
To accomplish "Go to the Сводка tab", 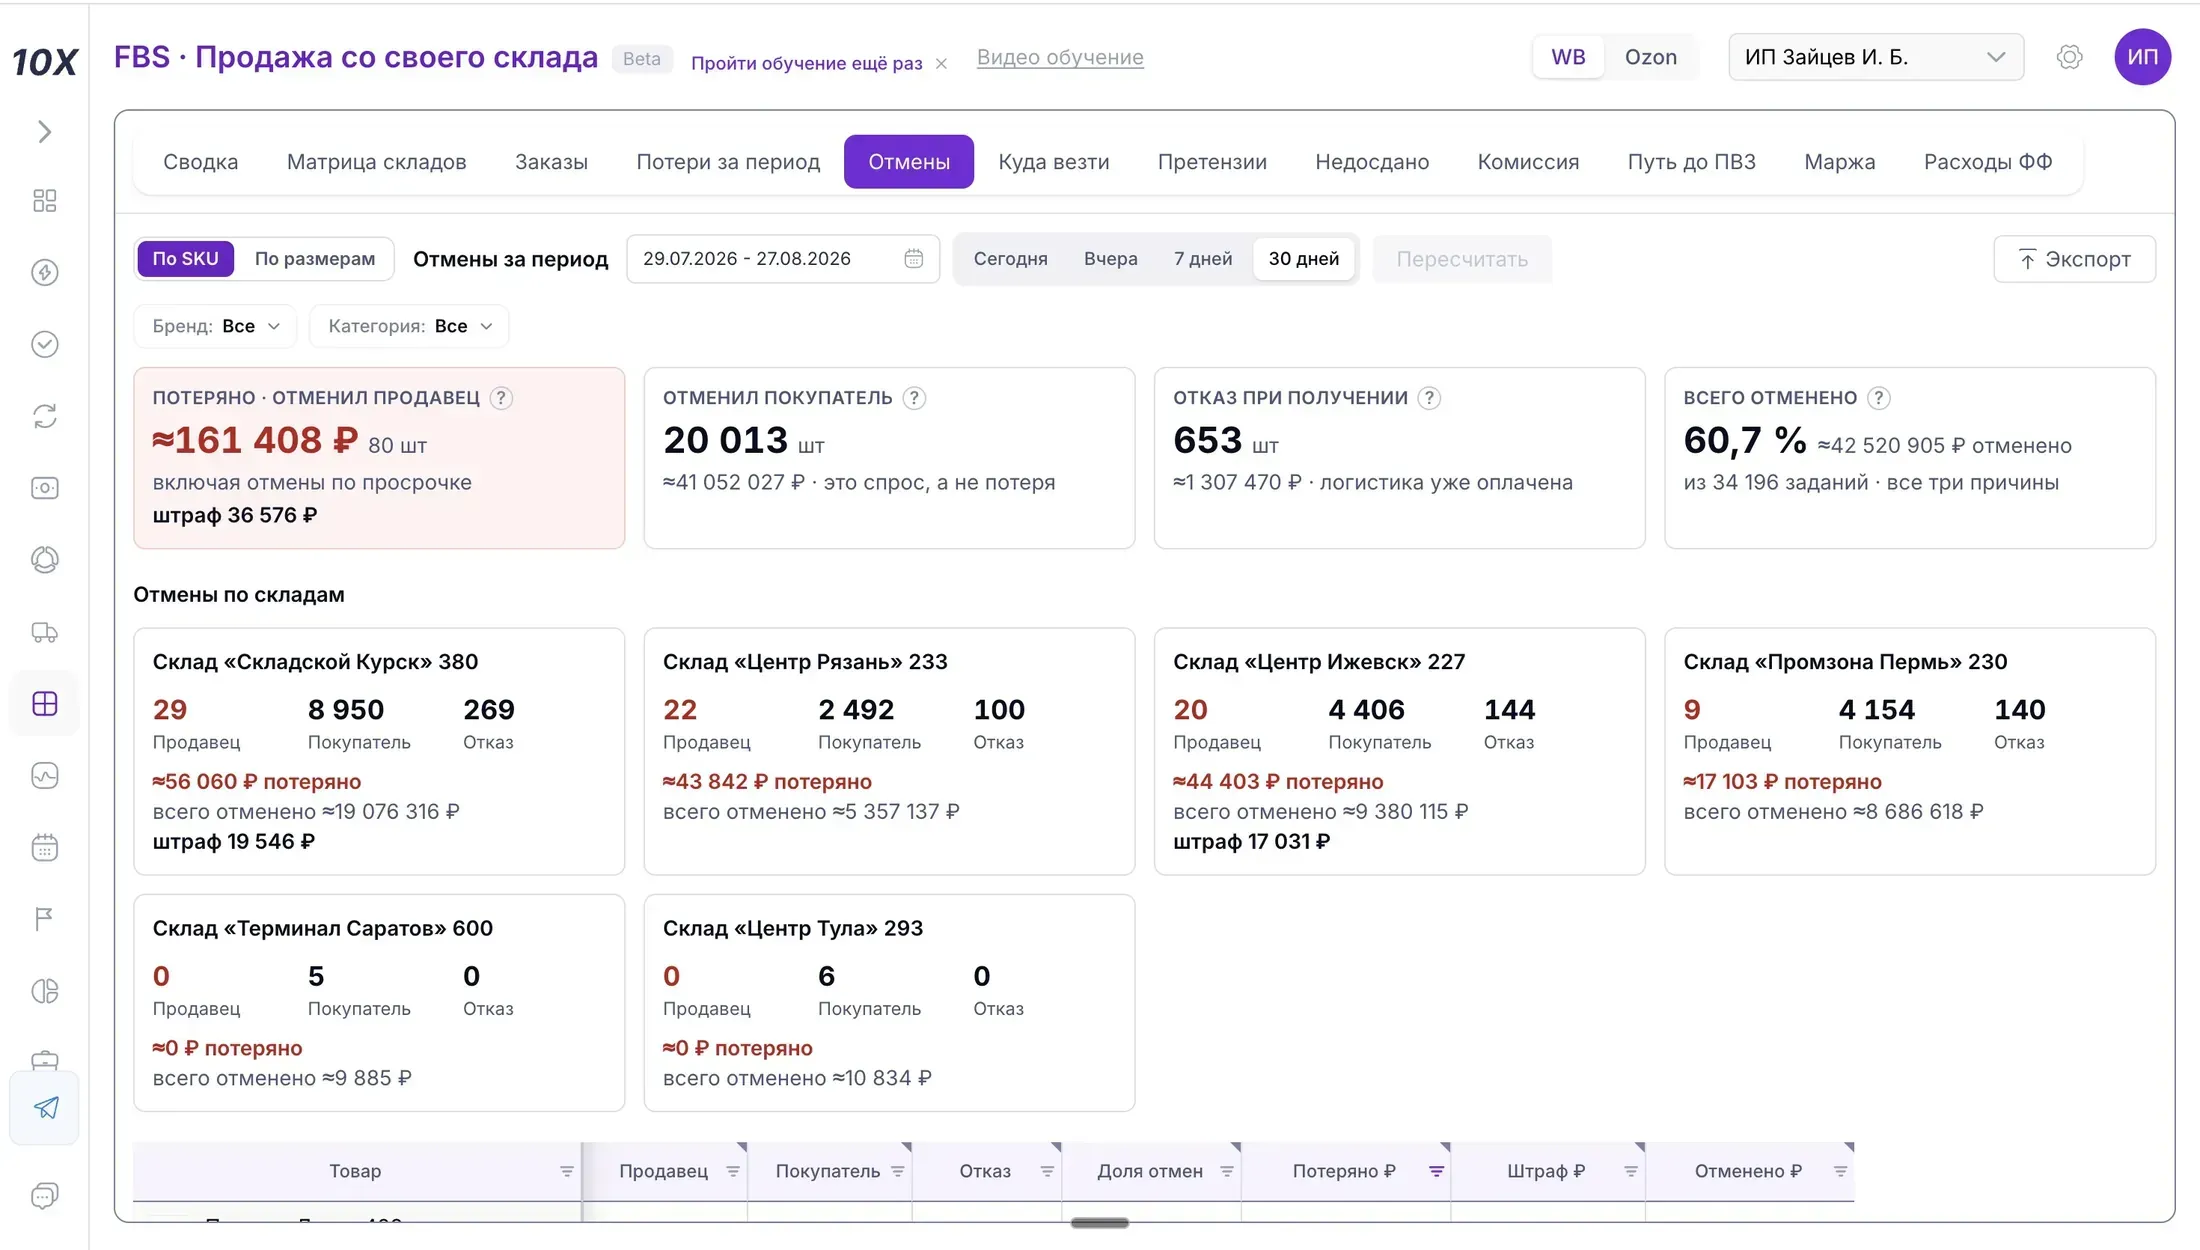I will [x=201, y=162].
